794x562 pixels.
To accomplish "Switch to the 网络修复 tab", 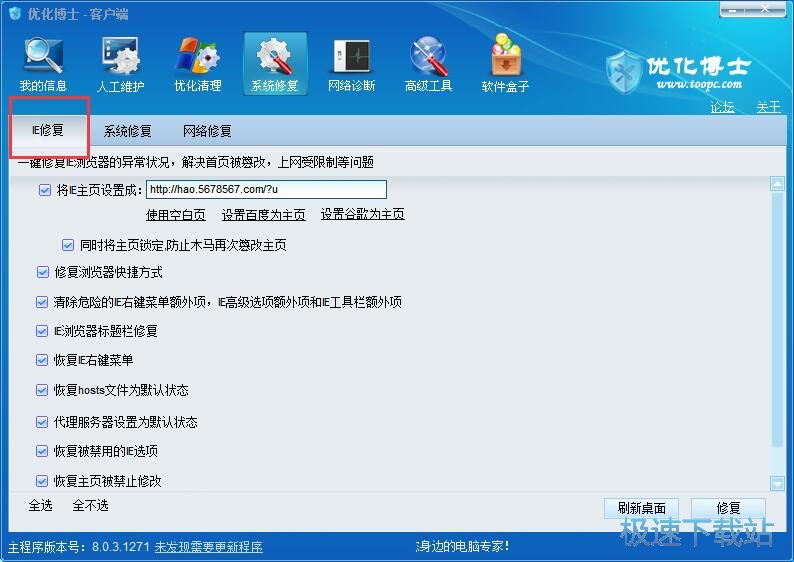I will pyautogui.click(x=207, y=131).
